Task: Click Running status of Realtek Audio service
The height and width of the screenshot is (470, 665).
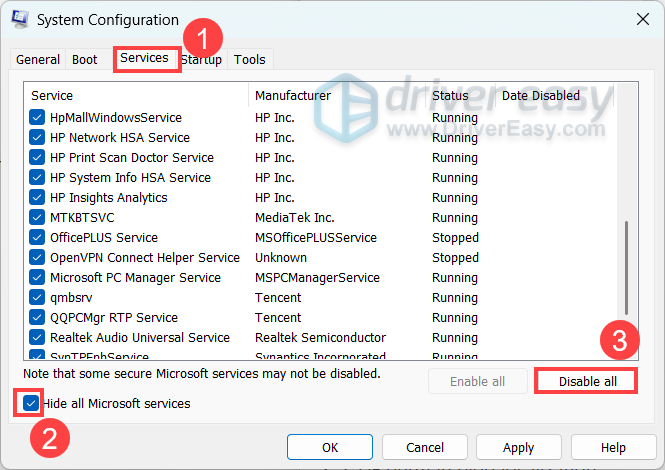Action: click(x=455, y=337)
